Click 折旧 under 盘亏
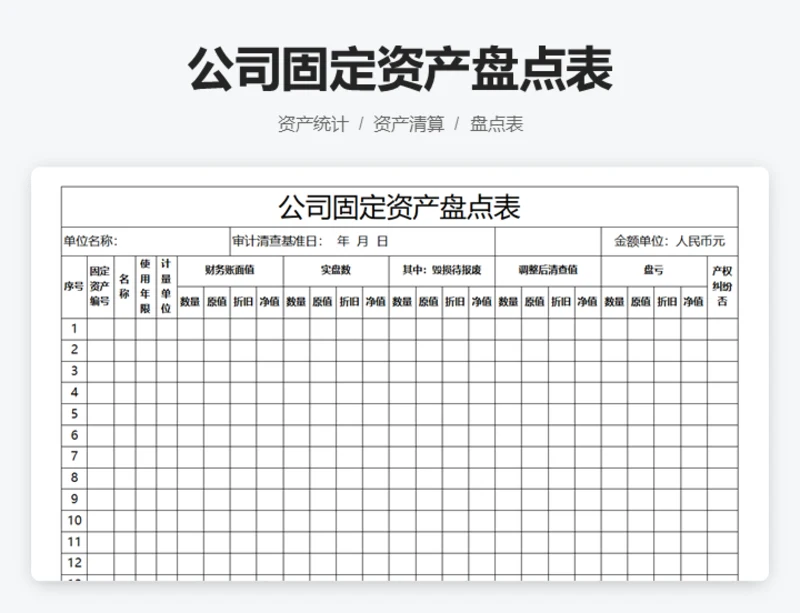The height and width of the screenshot is (613, 800). [667, 302]
